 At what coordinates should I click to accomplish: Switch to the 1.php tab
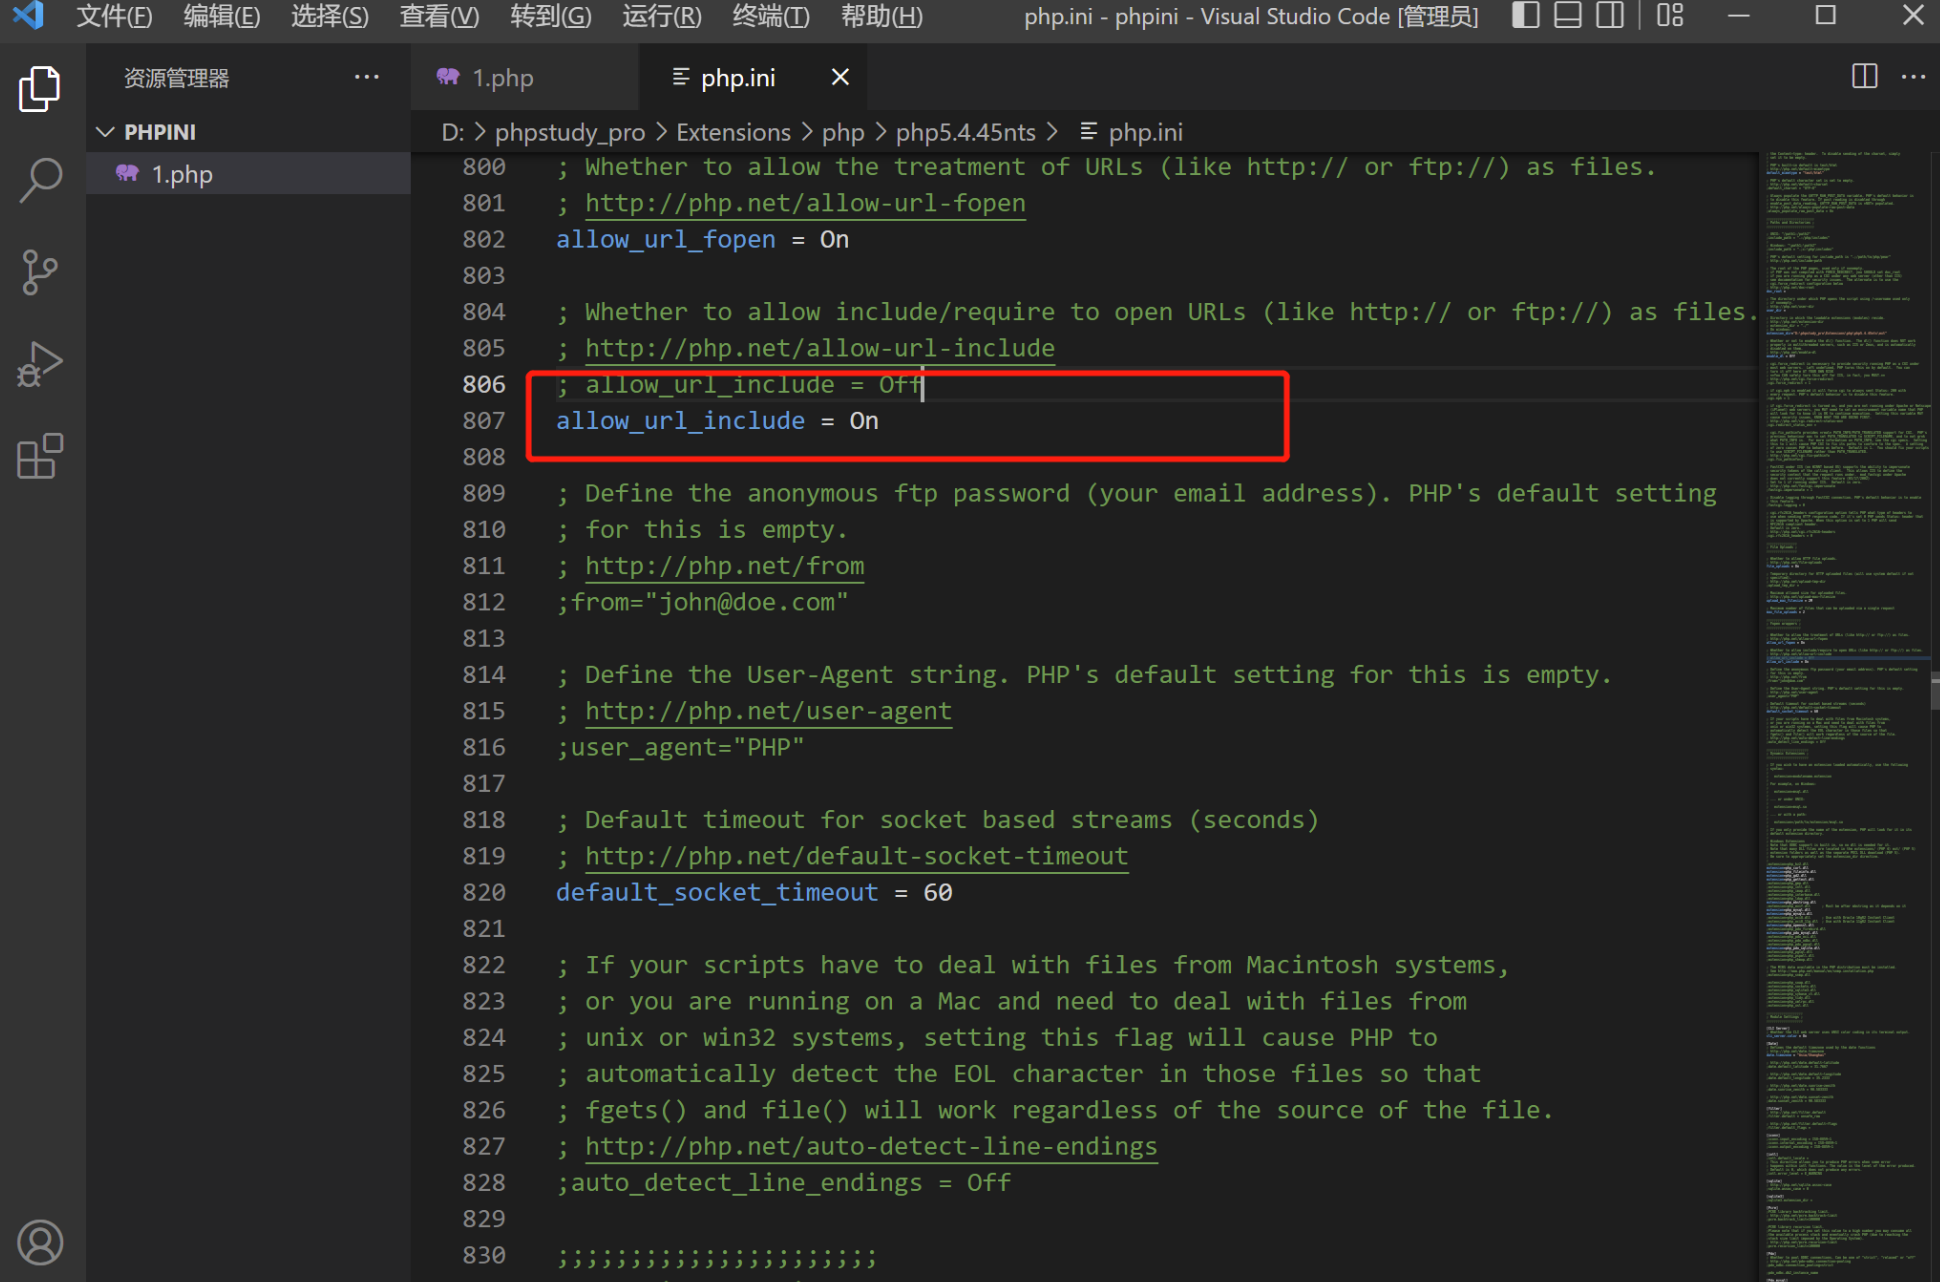pyautogui.click(x=525, y=77)
